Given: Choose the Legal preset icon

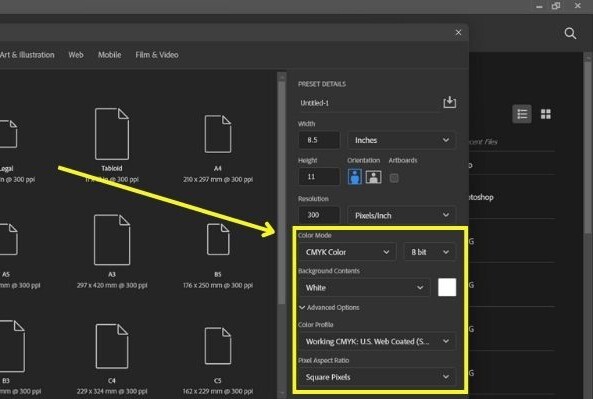Looking at the screenshot, I should pyautogui.click(x=8, y=134).
